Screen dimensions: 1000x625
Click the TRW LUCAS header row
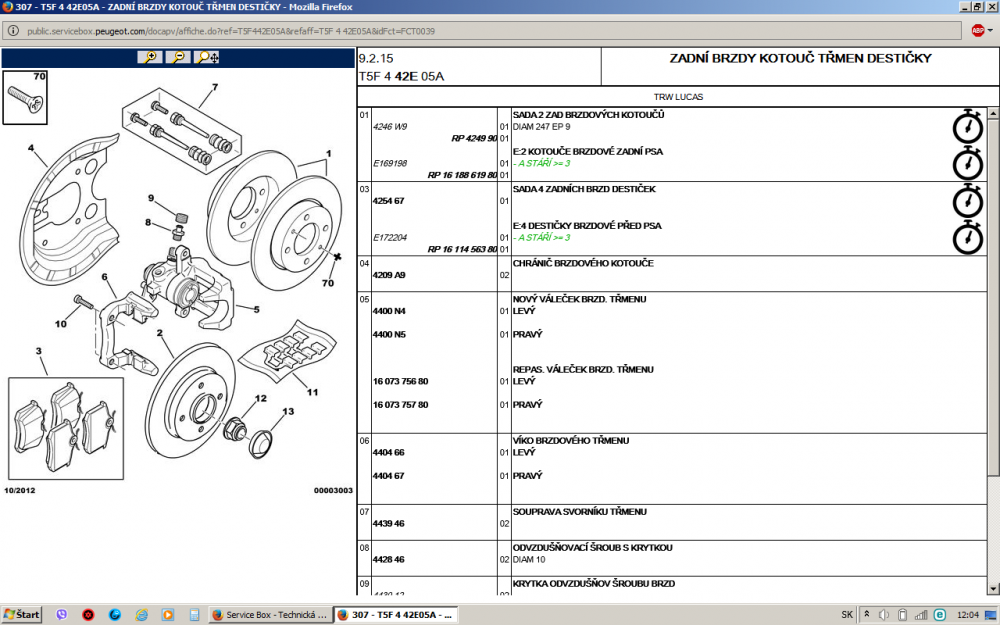[678, 97]
